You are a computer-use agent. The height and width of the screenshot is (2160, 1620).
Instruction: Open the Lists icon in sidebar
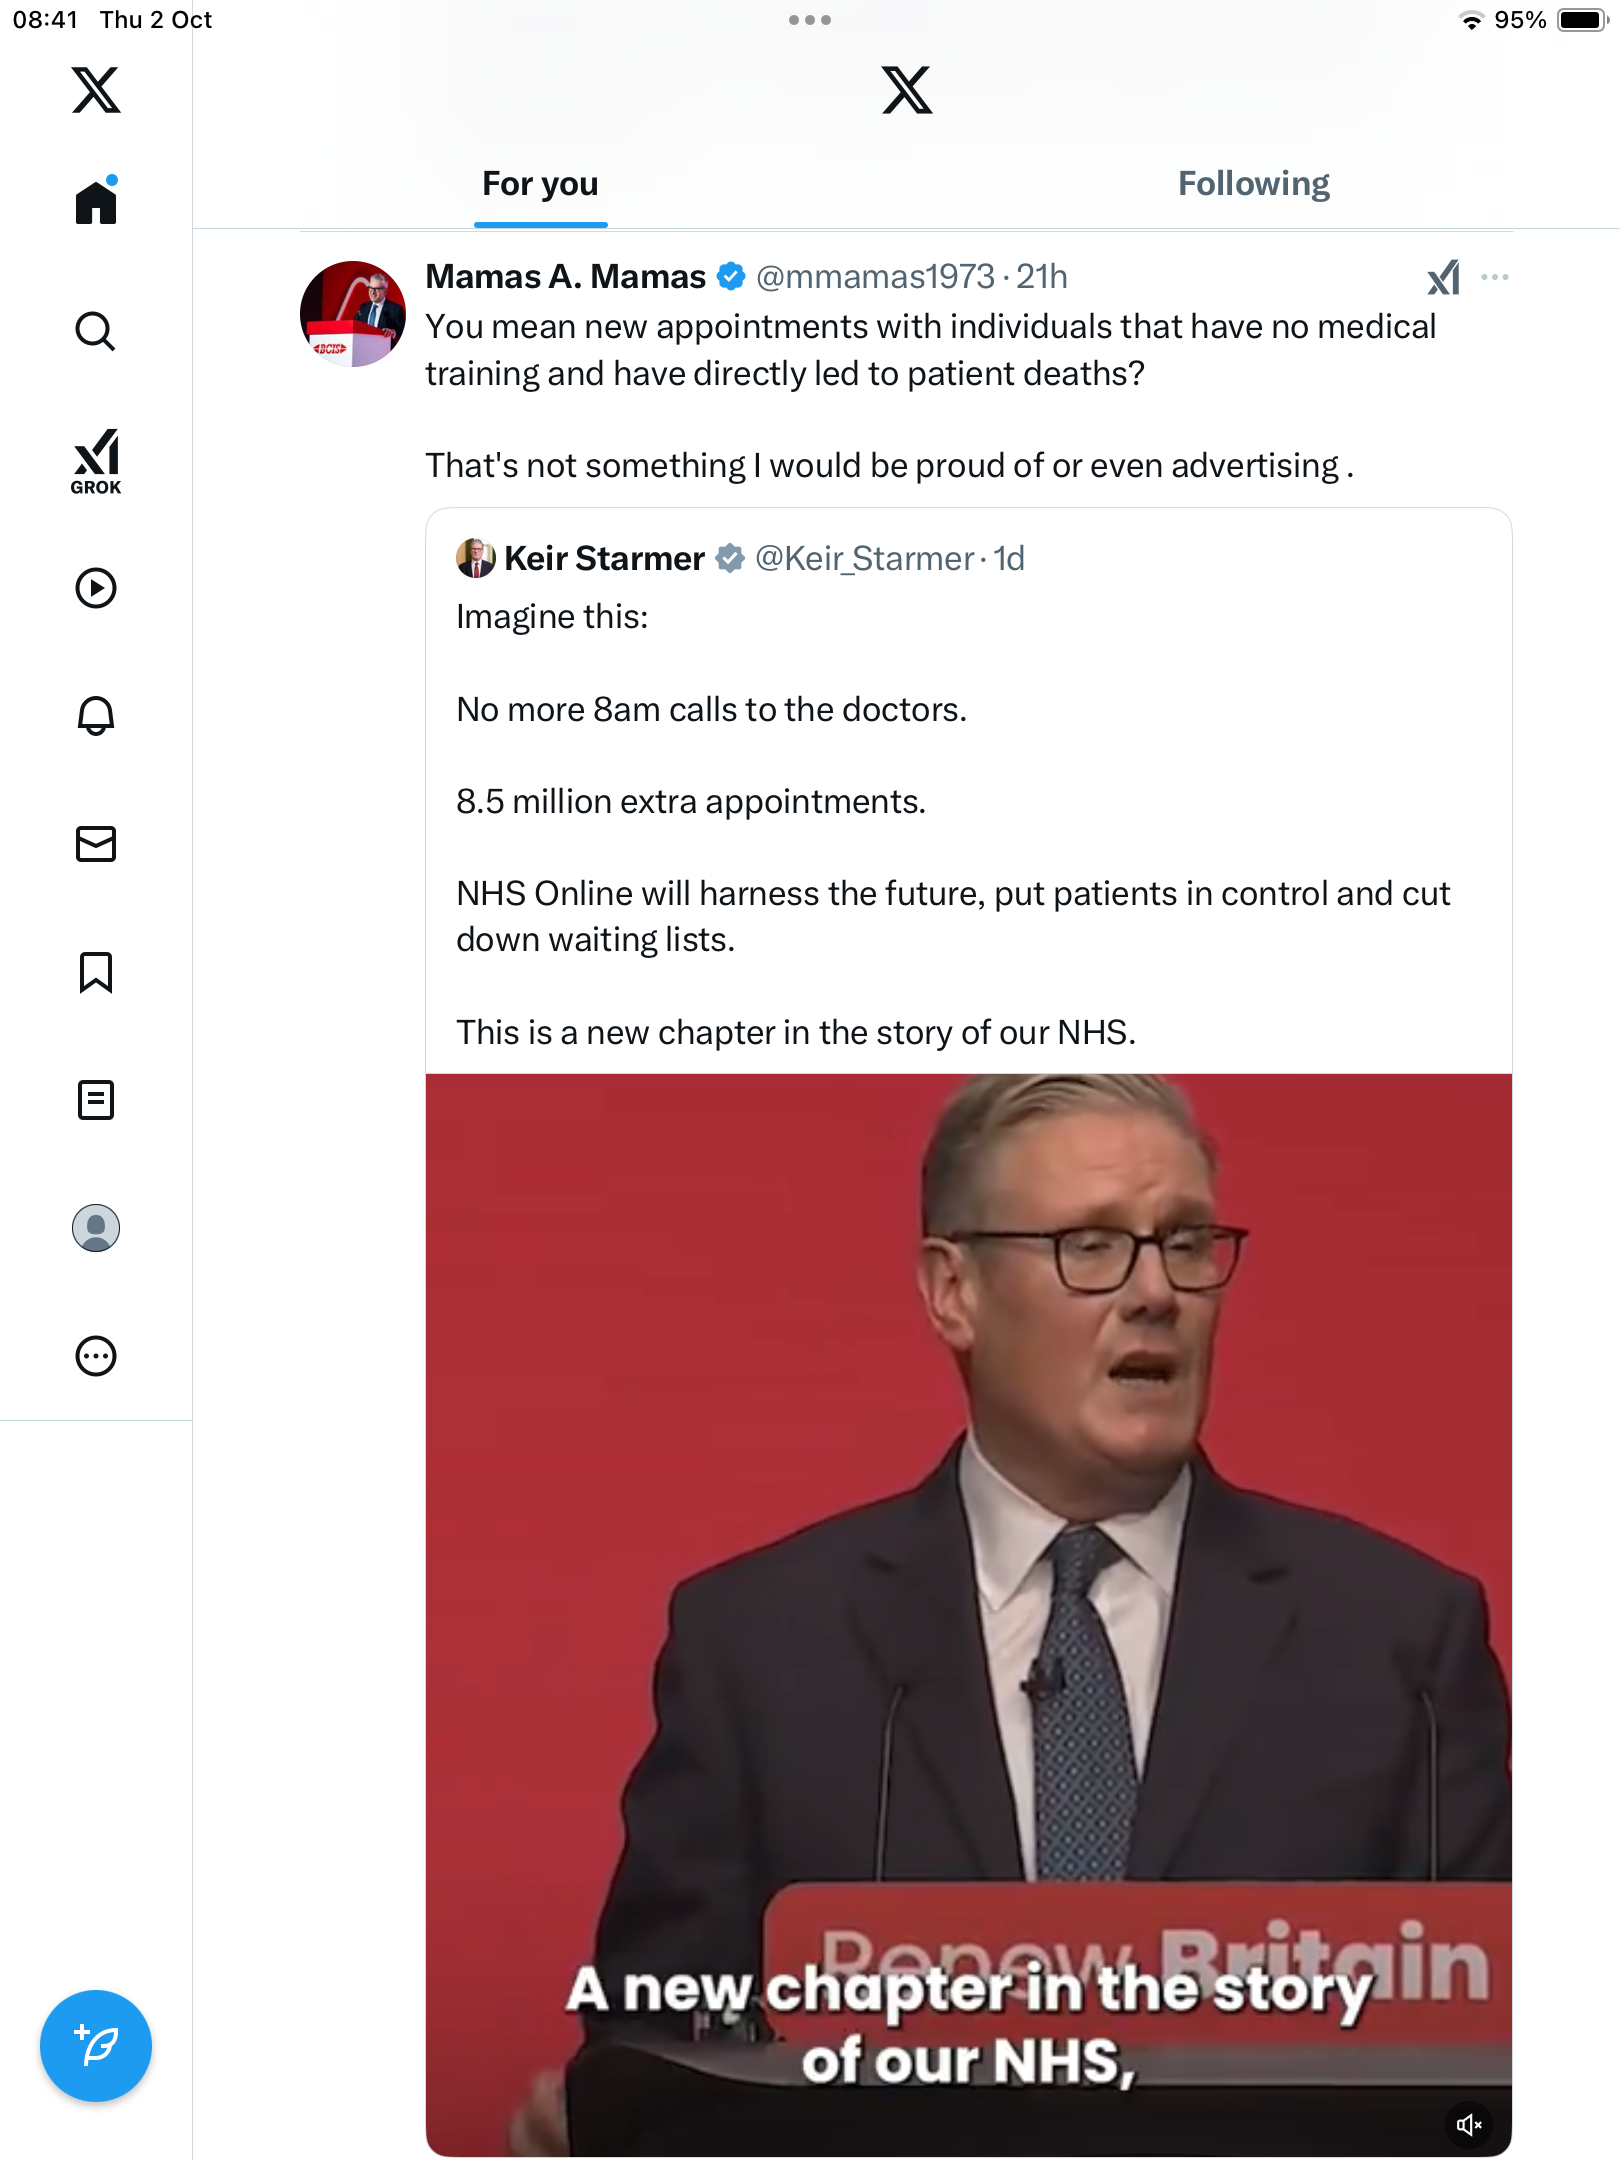pyautogui.click(x=96, y=1100)
